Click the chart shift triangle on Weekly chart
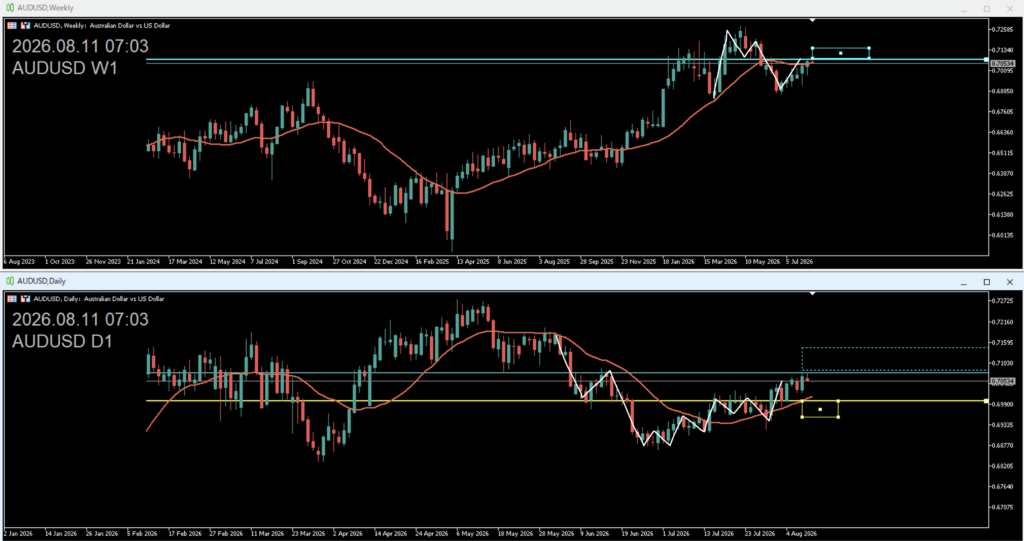This screenshot has width=1024, height=541. pos(812,20)
